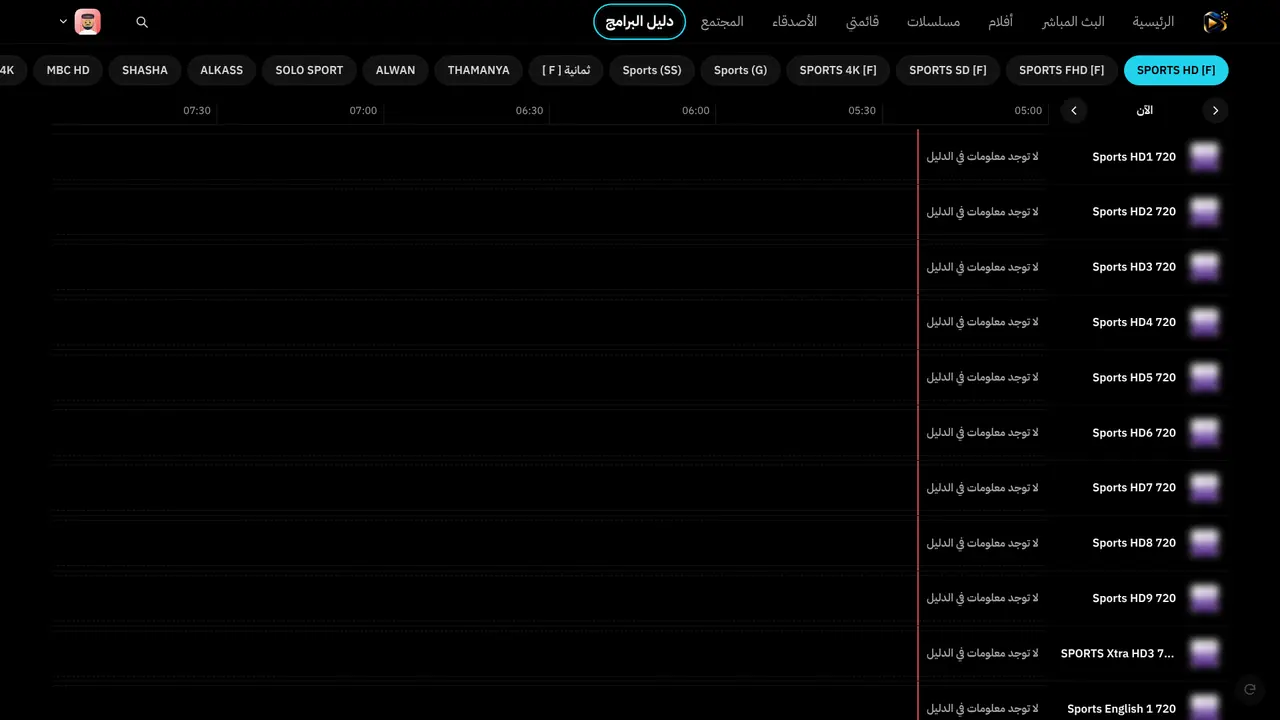The width and height of the screenshot is (1280, 720).
Task: Click the 05:00 timeline label
Action: 1028,111
